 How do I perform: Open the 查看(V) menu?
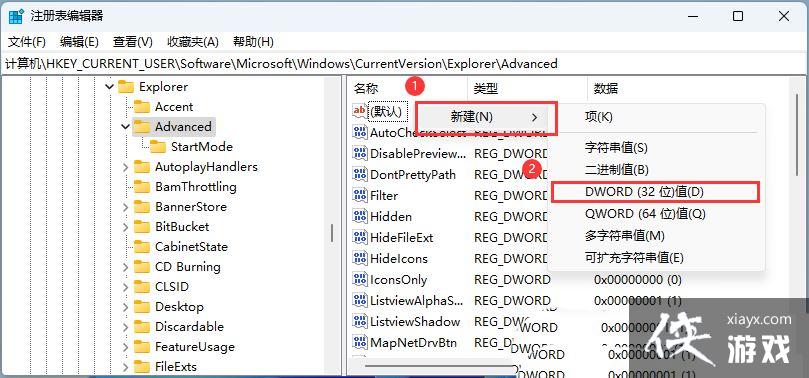(133, 42)
